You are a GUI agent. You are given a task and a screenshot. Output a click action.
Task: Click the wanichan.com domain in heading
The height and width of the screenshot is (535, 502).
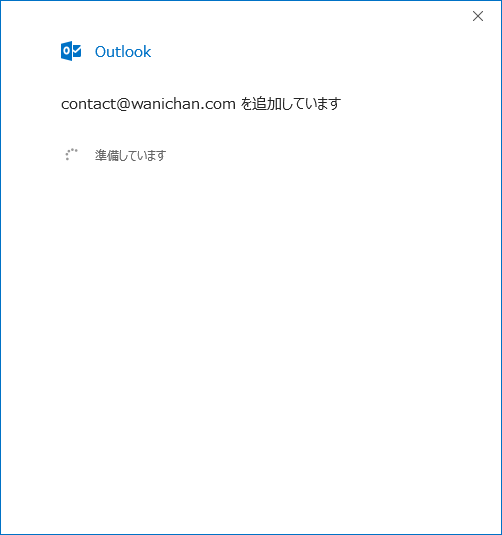click(184, 104)
